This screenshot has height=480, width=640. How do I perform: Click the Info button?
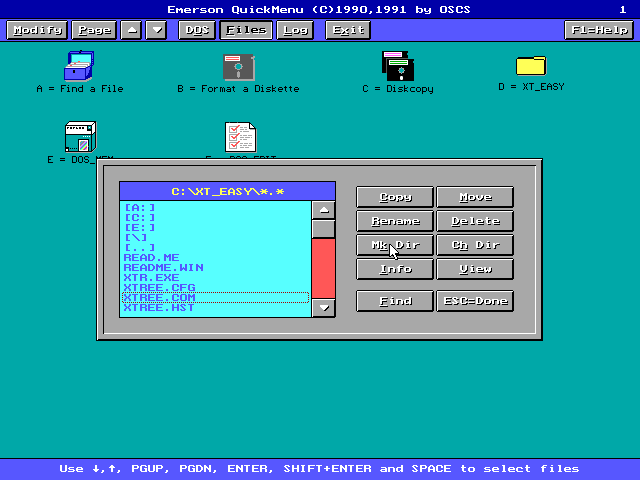click(x=395, y=269)
